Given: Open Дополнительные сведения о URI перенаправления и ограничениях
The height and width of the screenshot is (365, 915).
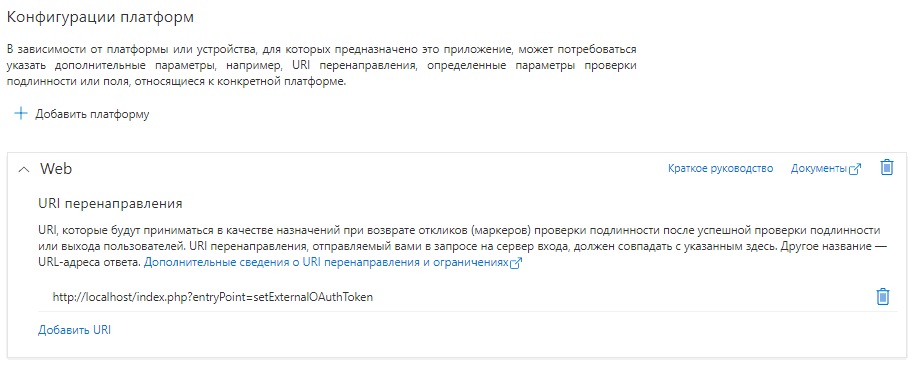Looking at the screenshot, I should 326,263.
